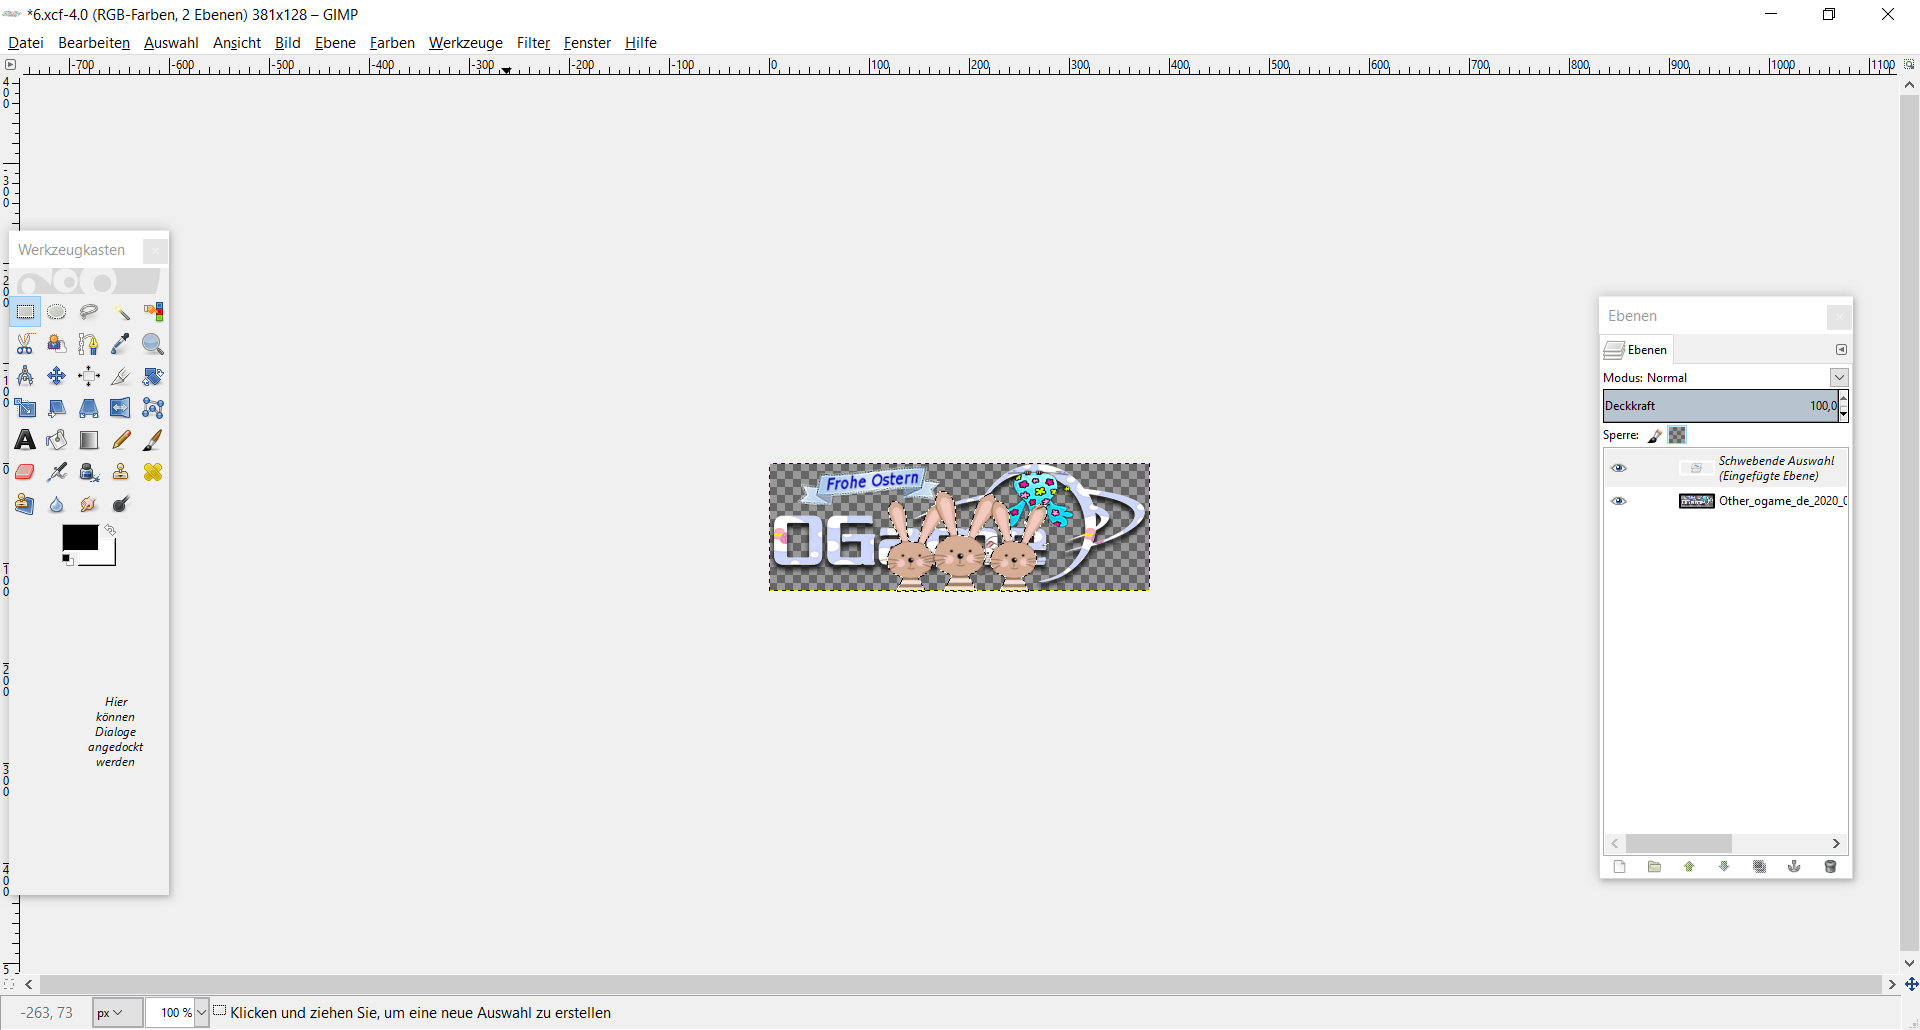Click the Zoom magnifier tool
Image resolution: width=1920 pixels, height=1030 pixels.
click(x=153, y=344)
